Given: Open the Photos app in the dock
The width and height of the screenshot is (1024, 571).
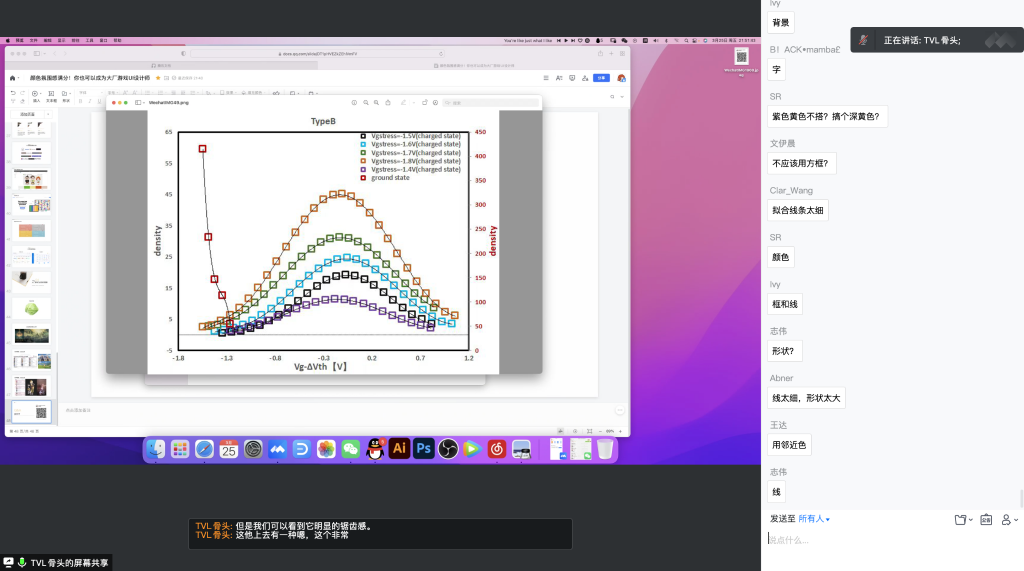Looking at the screenshot, I should click(326, 449).
